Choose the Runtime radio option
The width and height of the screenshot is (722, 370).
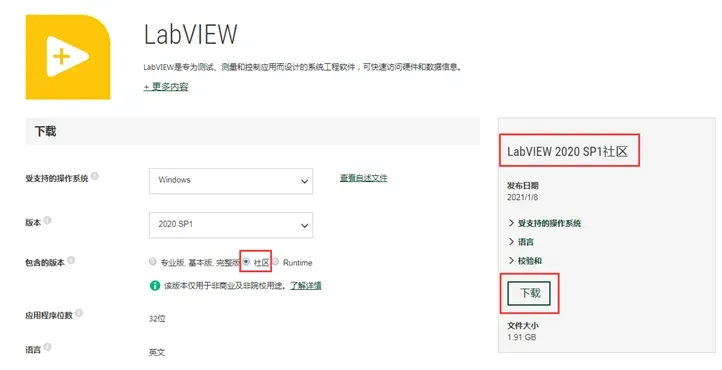coord(275,261)
